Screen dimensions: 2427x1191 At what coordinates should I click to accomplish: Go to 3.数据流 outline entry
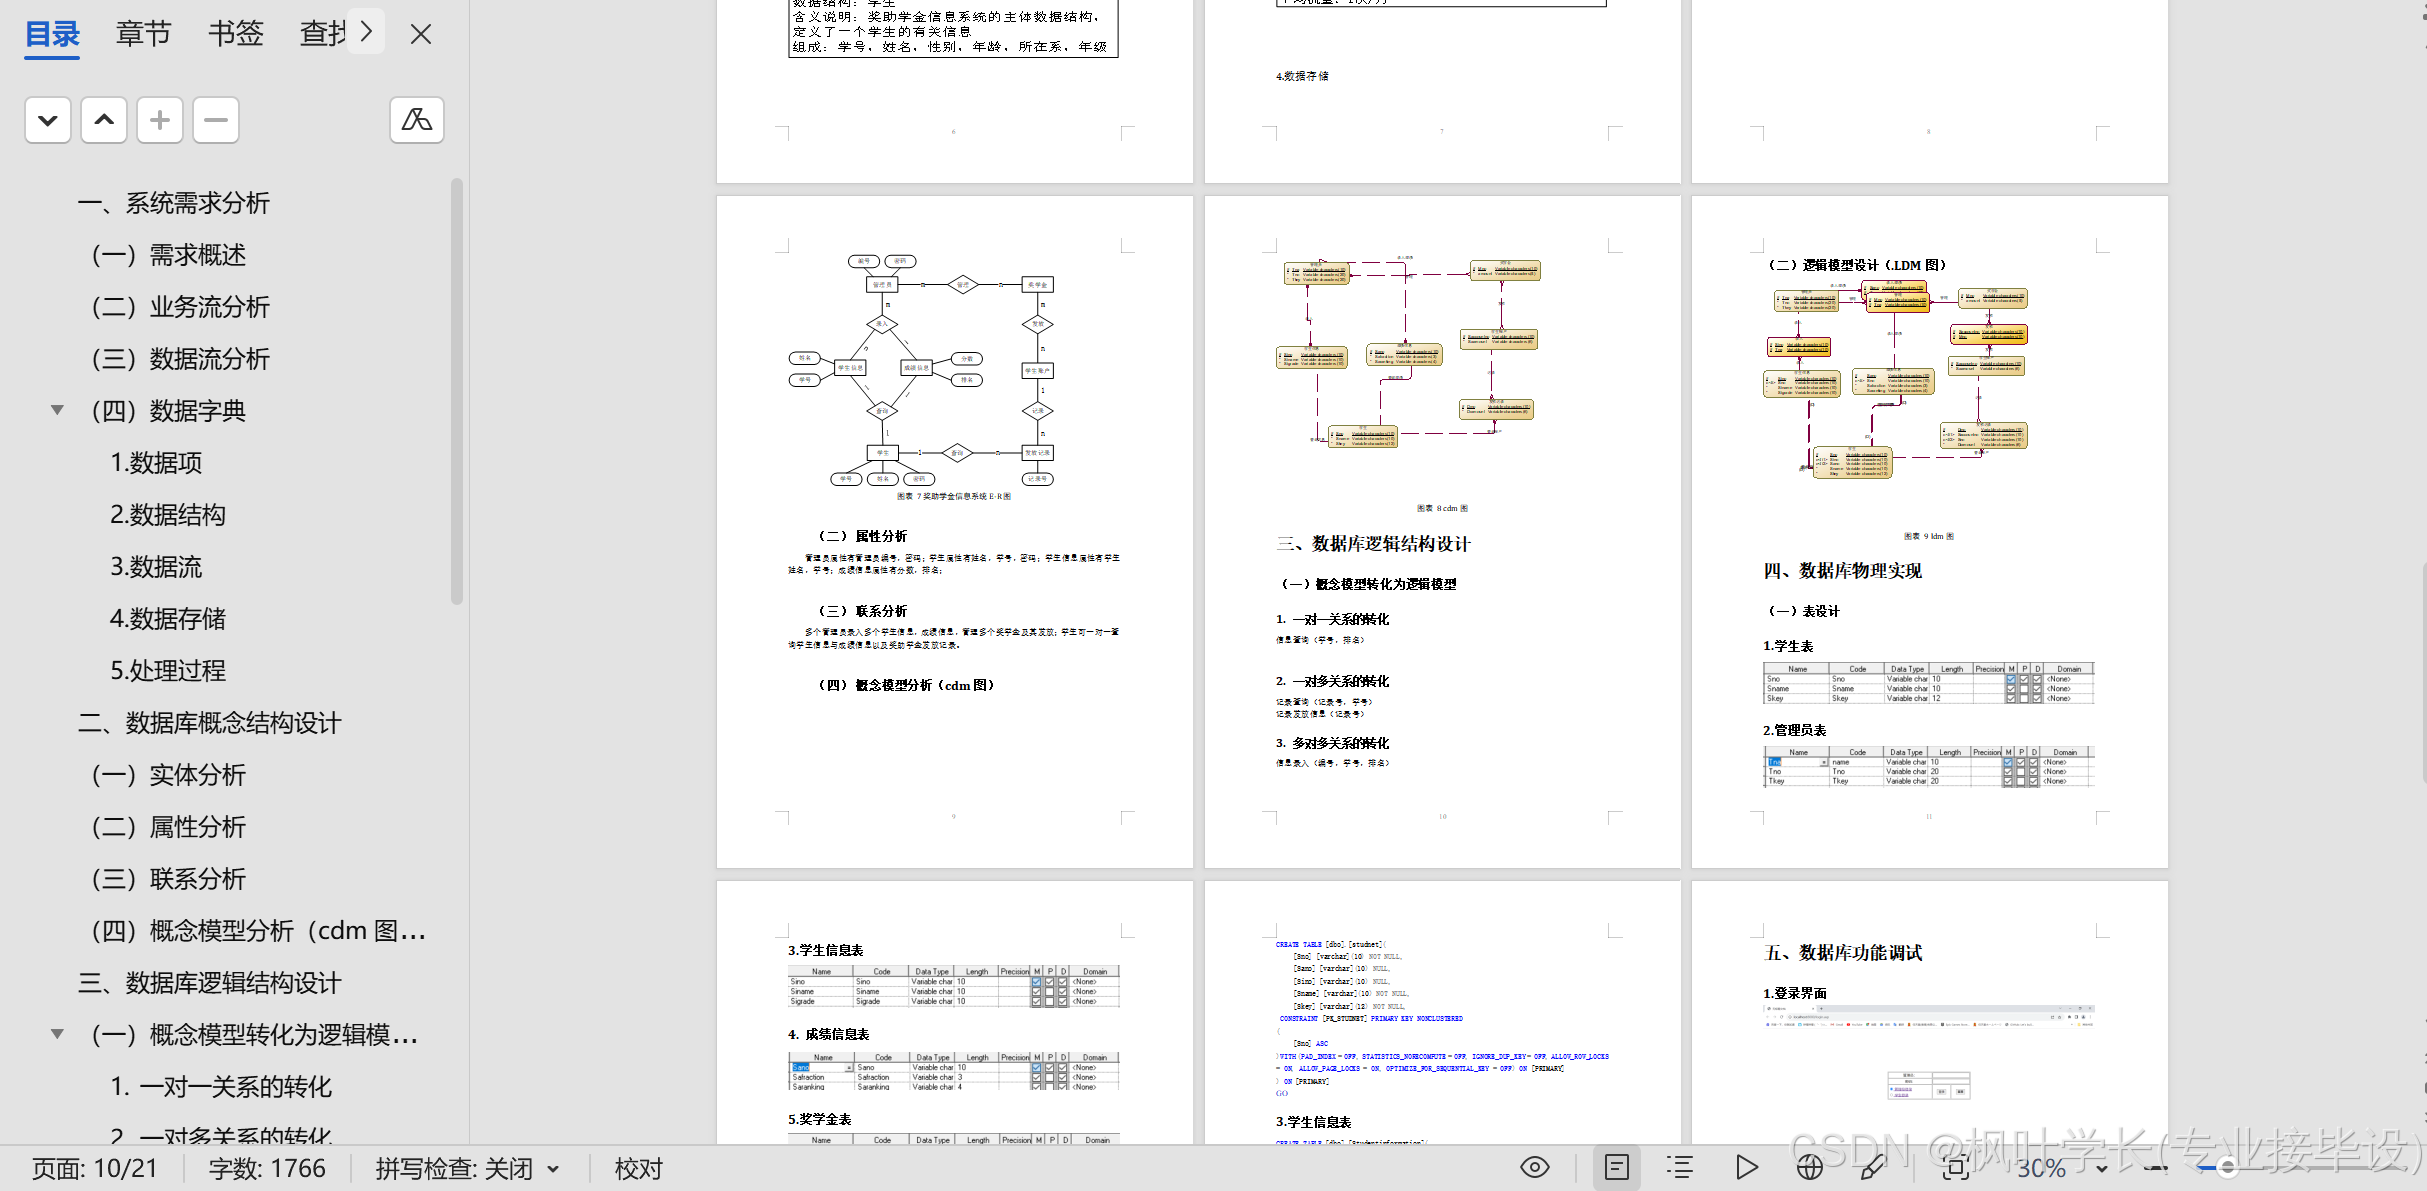[x=156, y=567]
